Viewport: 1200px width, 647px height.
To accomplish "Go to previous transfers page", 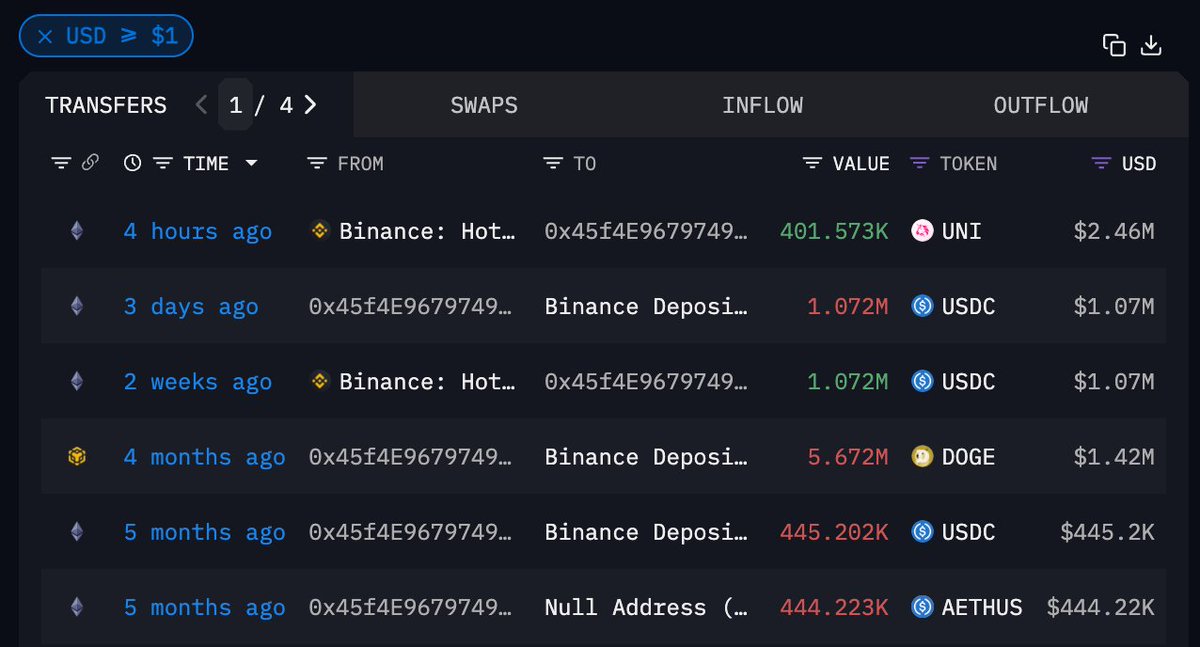I will coord(201,105).
